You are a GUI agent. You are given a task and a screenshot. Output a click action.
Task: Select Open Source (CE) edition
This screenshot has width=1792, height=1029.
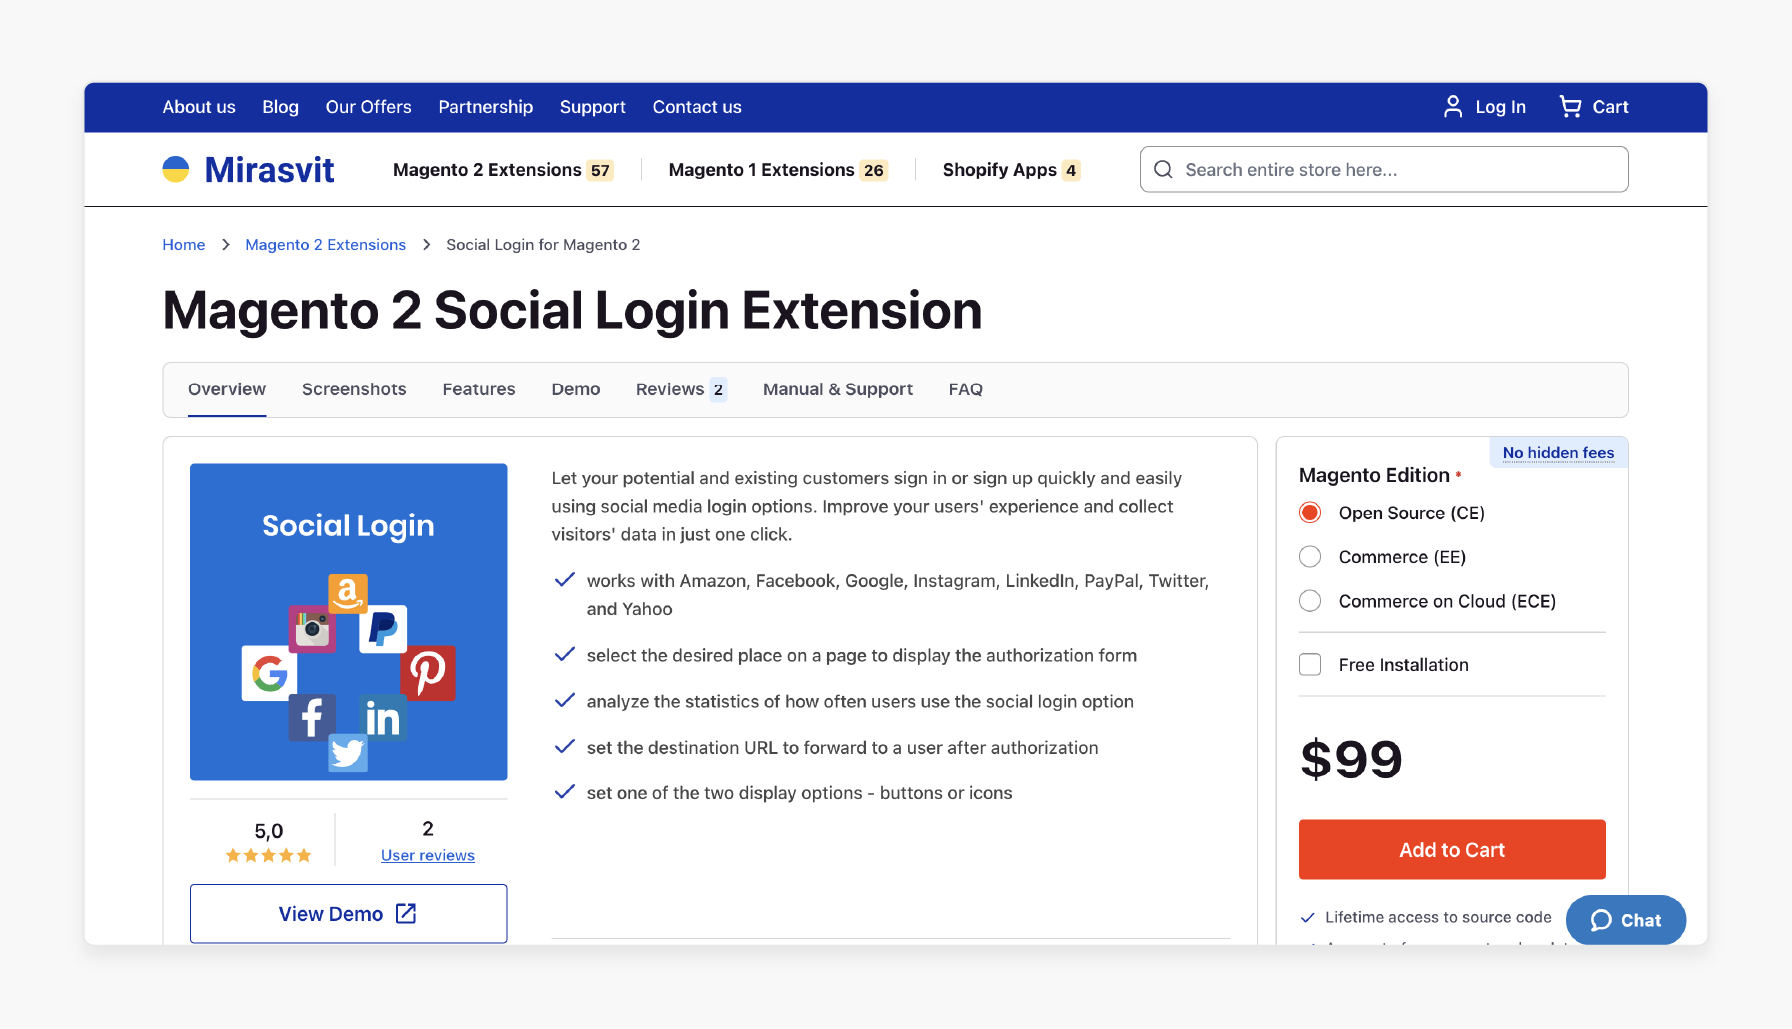tap(1310, 513)
